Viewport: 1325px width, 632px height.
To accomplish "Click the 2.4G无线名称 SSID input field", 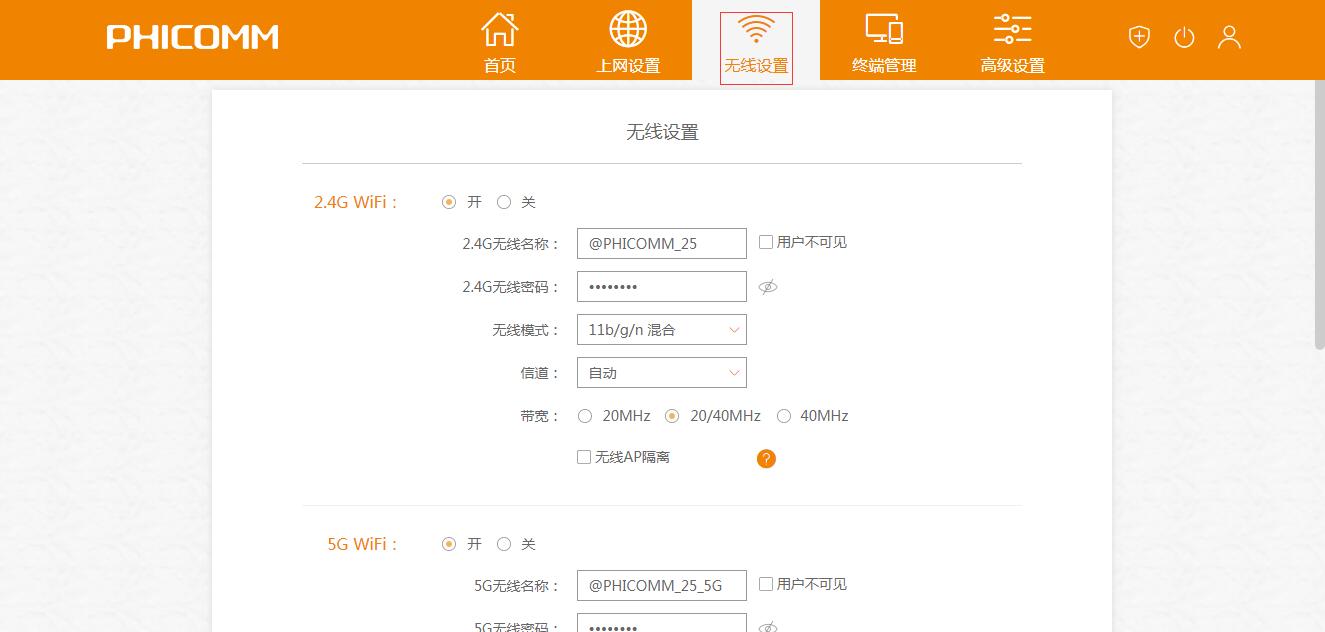I will click(x=661, y=242).
